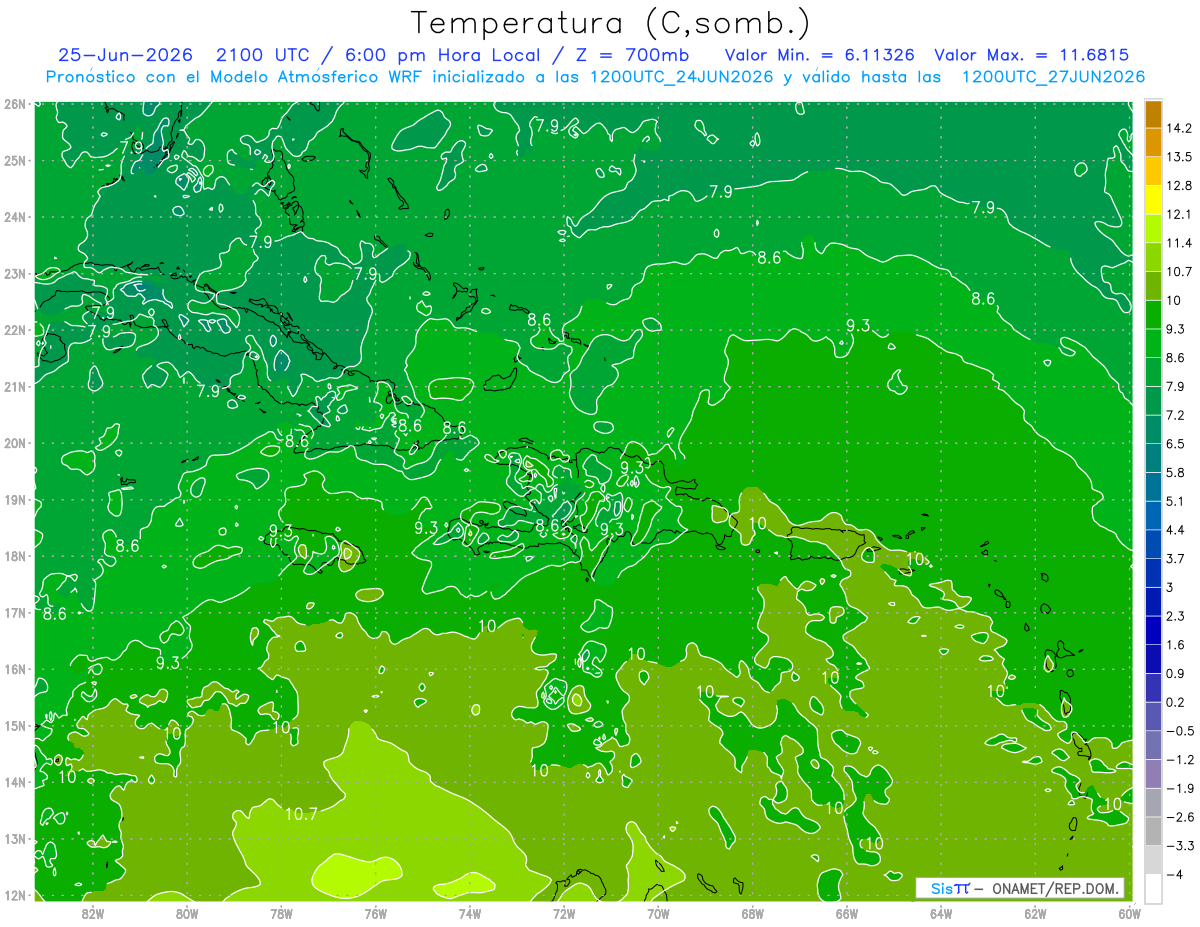Image resolution: width=1200 pixels, height=927 pixels.
Task: Click the '0.2' colorbar label
Action: pyautogui.click(x=1175, y=702)
